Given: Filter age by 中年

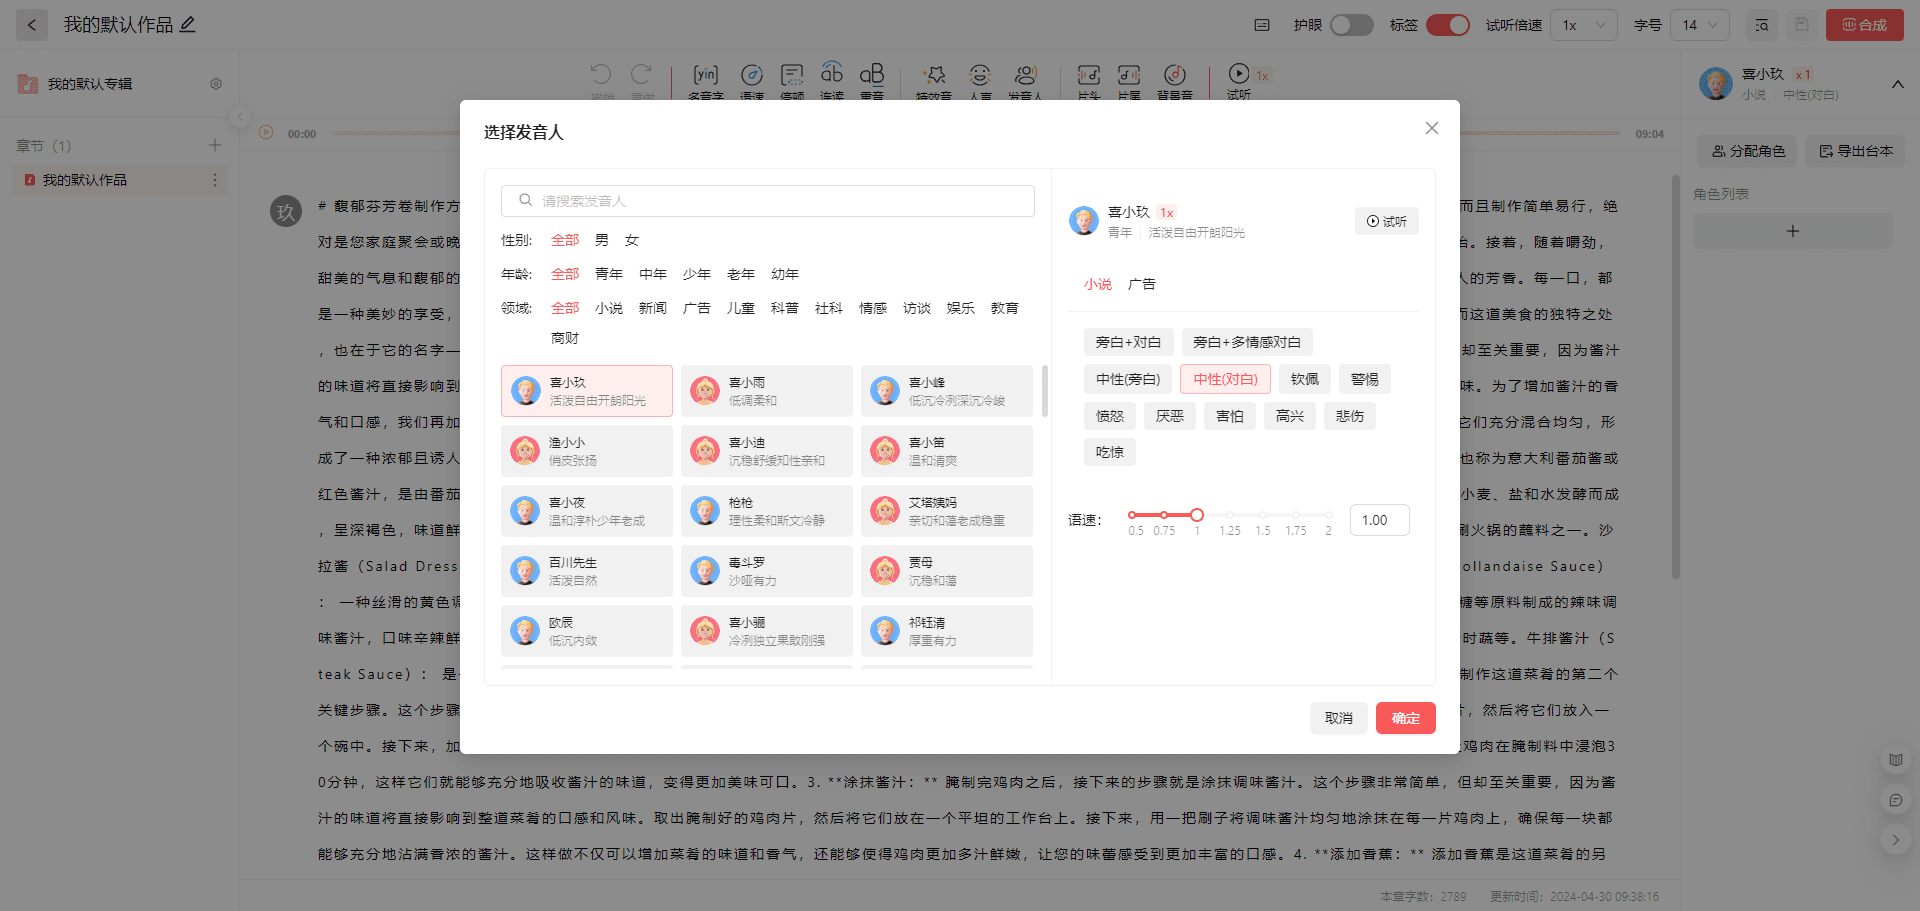Looking at the screenshot, I should pos(653,274).
